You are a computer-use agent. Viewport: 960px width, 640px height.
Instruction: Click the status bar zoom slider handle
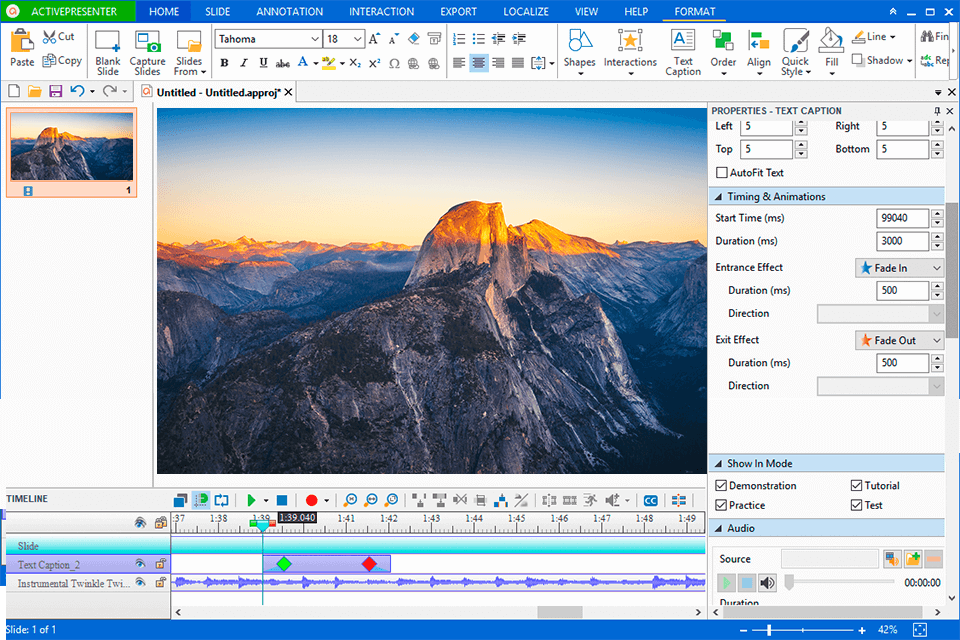(x=769, y=630)
